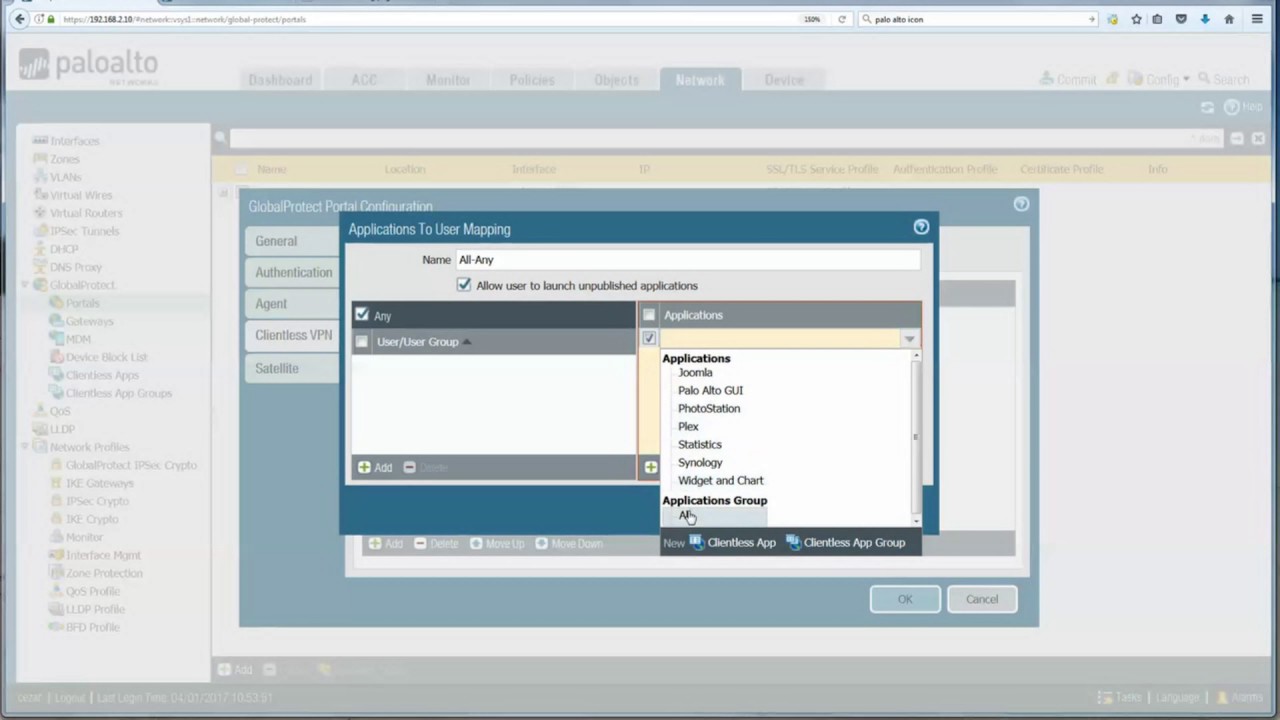Click the browser URL address bar
The image size is (1280, 720).
pos(430,19)
